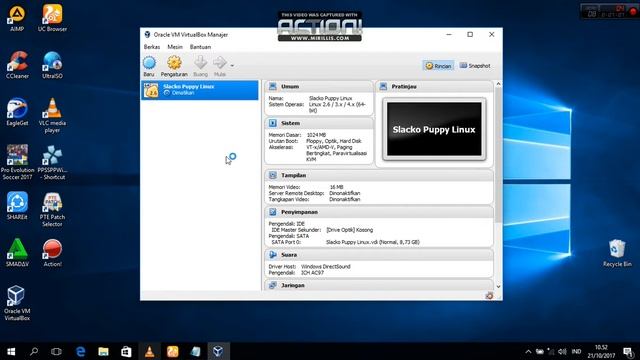Click the status bar icon at bottom right
Image resolution: width=640 pixels, height=360 pixels.
tap(489, 296)
